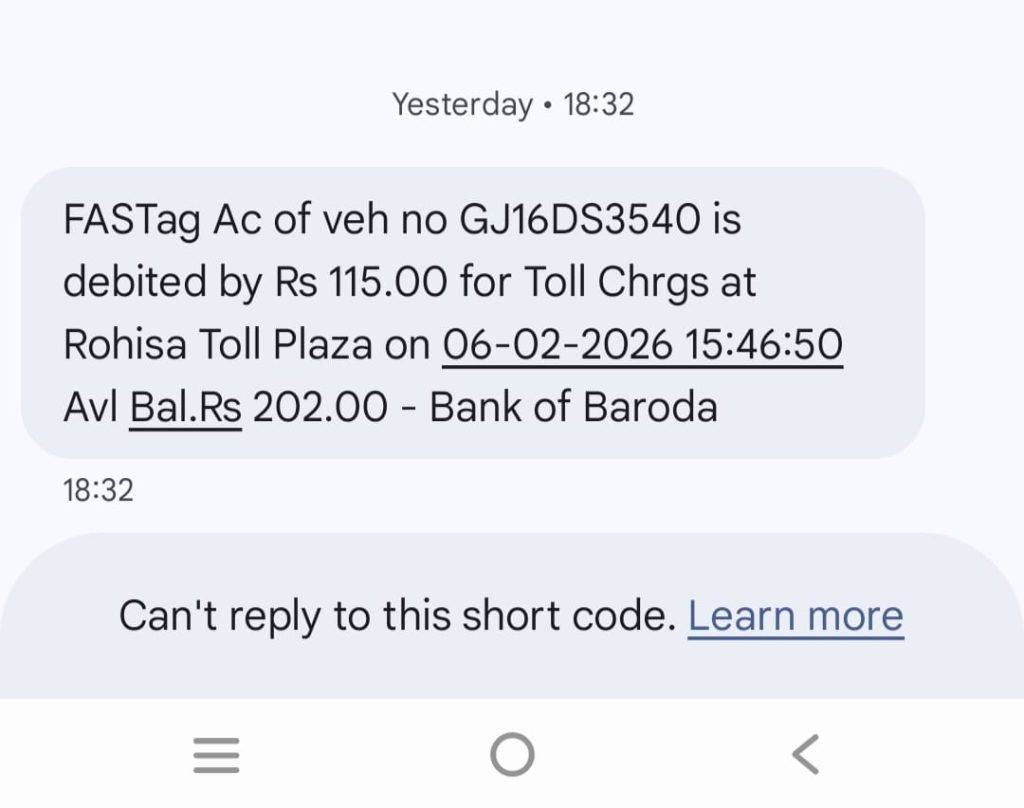The image size is (1024, 808).
Task: Select the Rohisa Toll Plaza text
Action: tap(220, 345)
